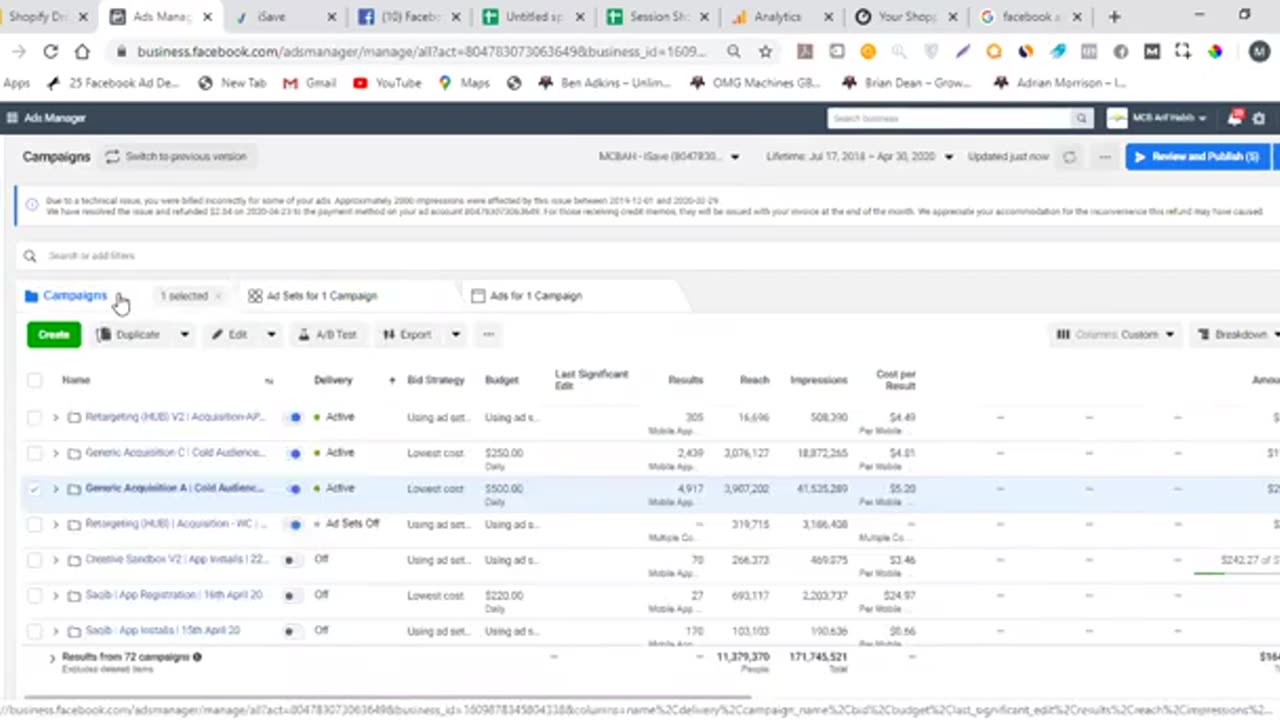This screenshot has height=720, width=1280.
Task: Click the purple pen extension icon
Action: (x=962, y=52)
